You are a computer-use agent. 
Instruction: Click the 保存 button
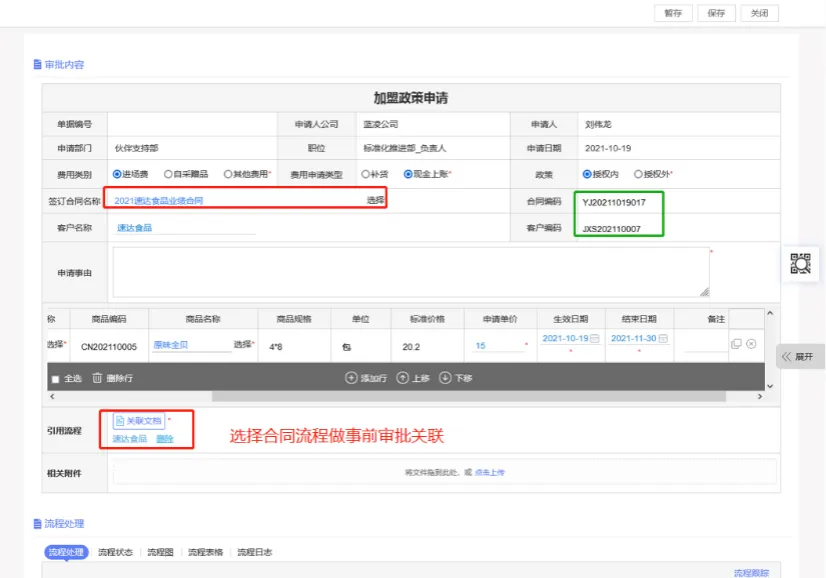click(716, 13)
